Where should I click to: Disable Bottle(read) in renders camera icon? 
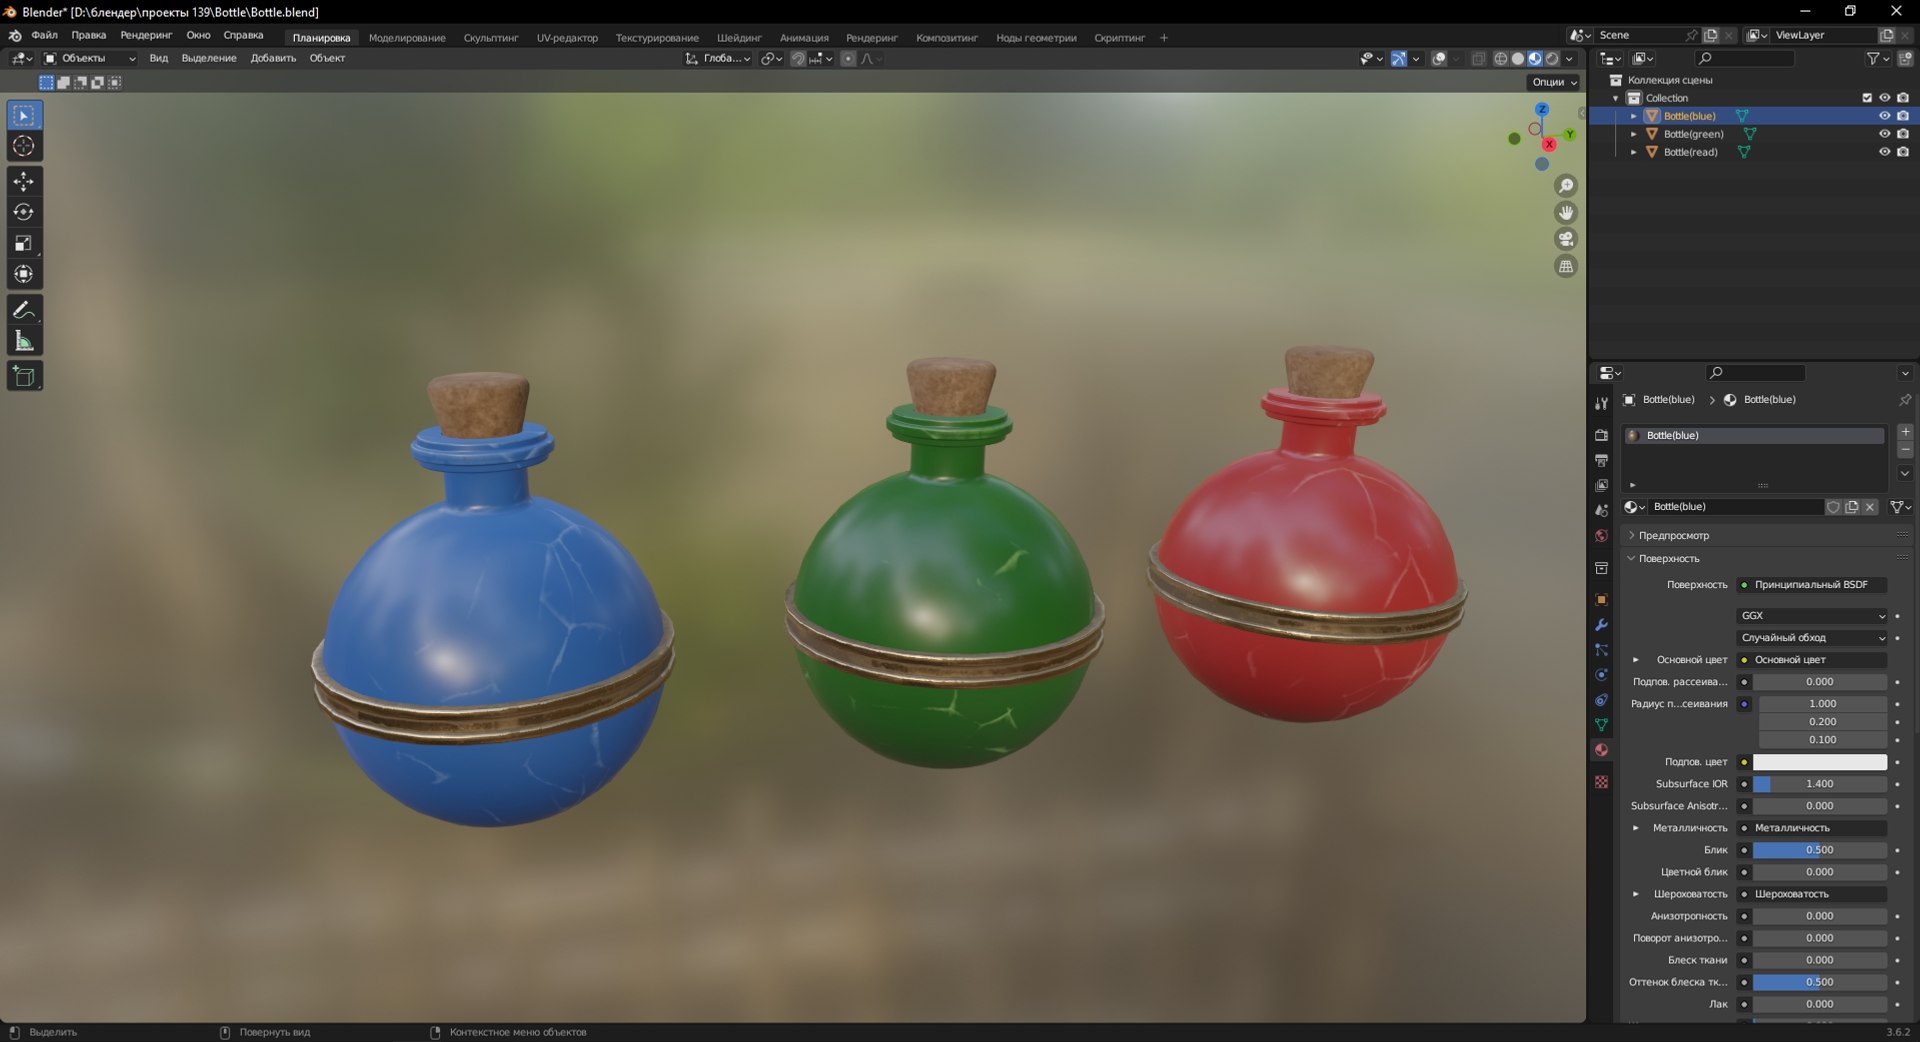(1903, 152)
